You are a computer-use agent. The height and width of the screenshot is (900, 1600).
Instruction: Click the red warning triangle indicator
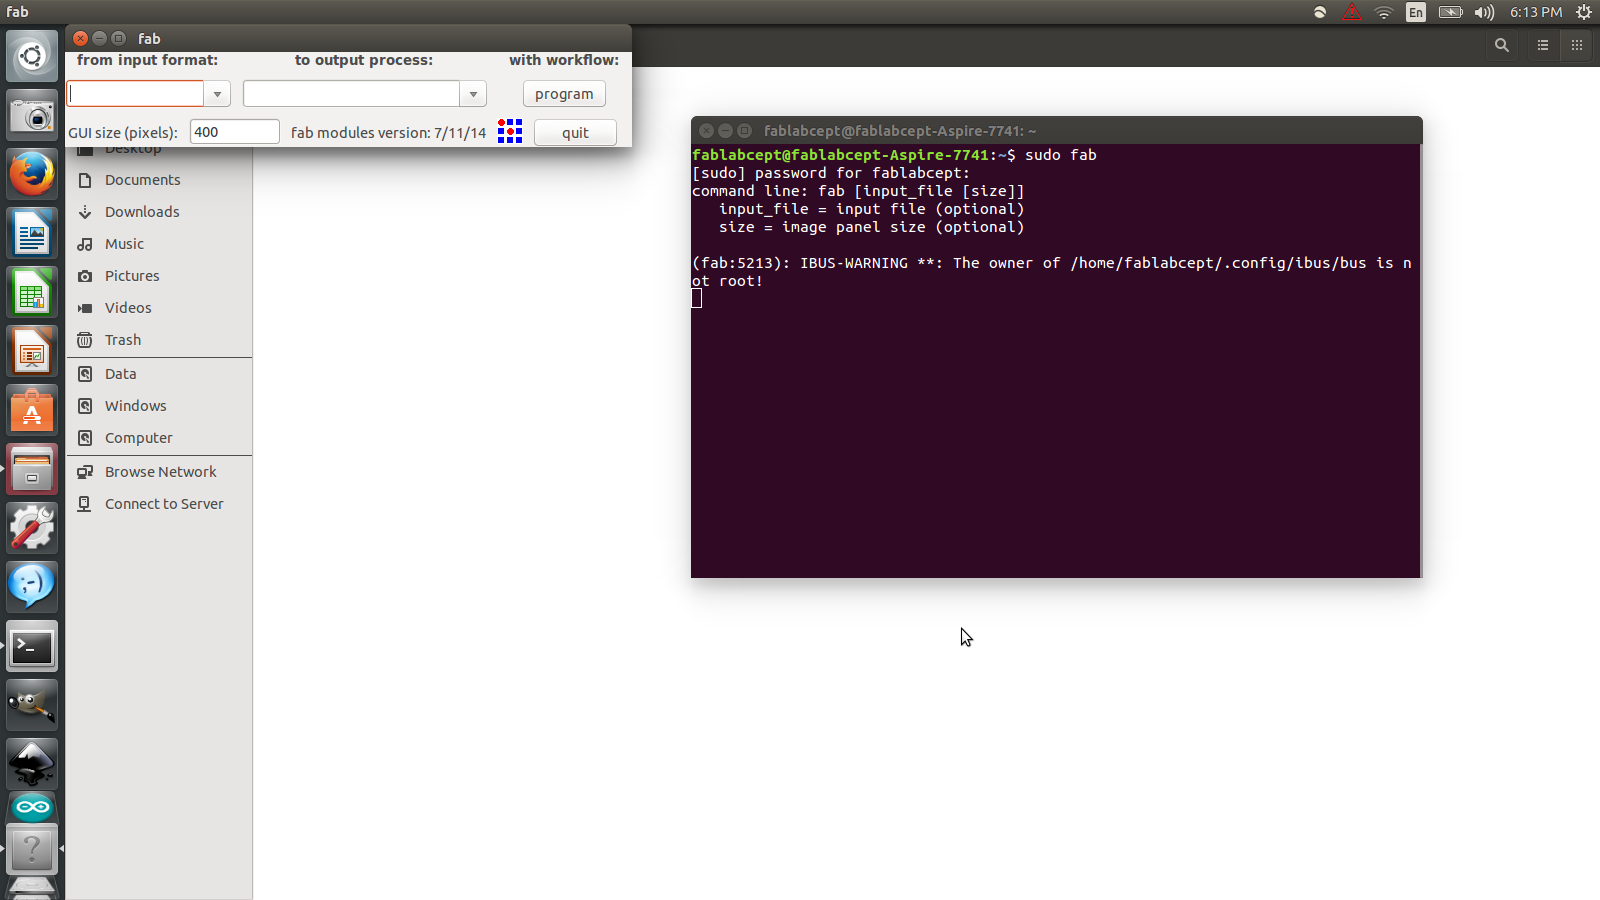1351,12
